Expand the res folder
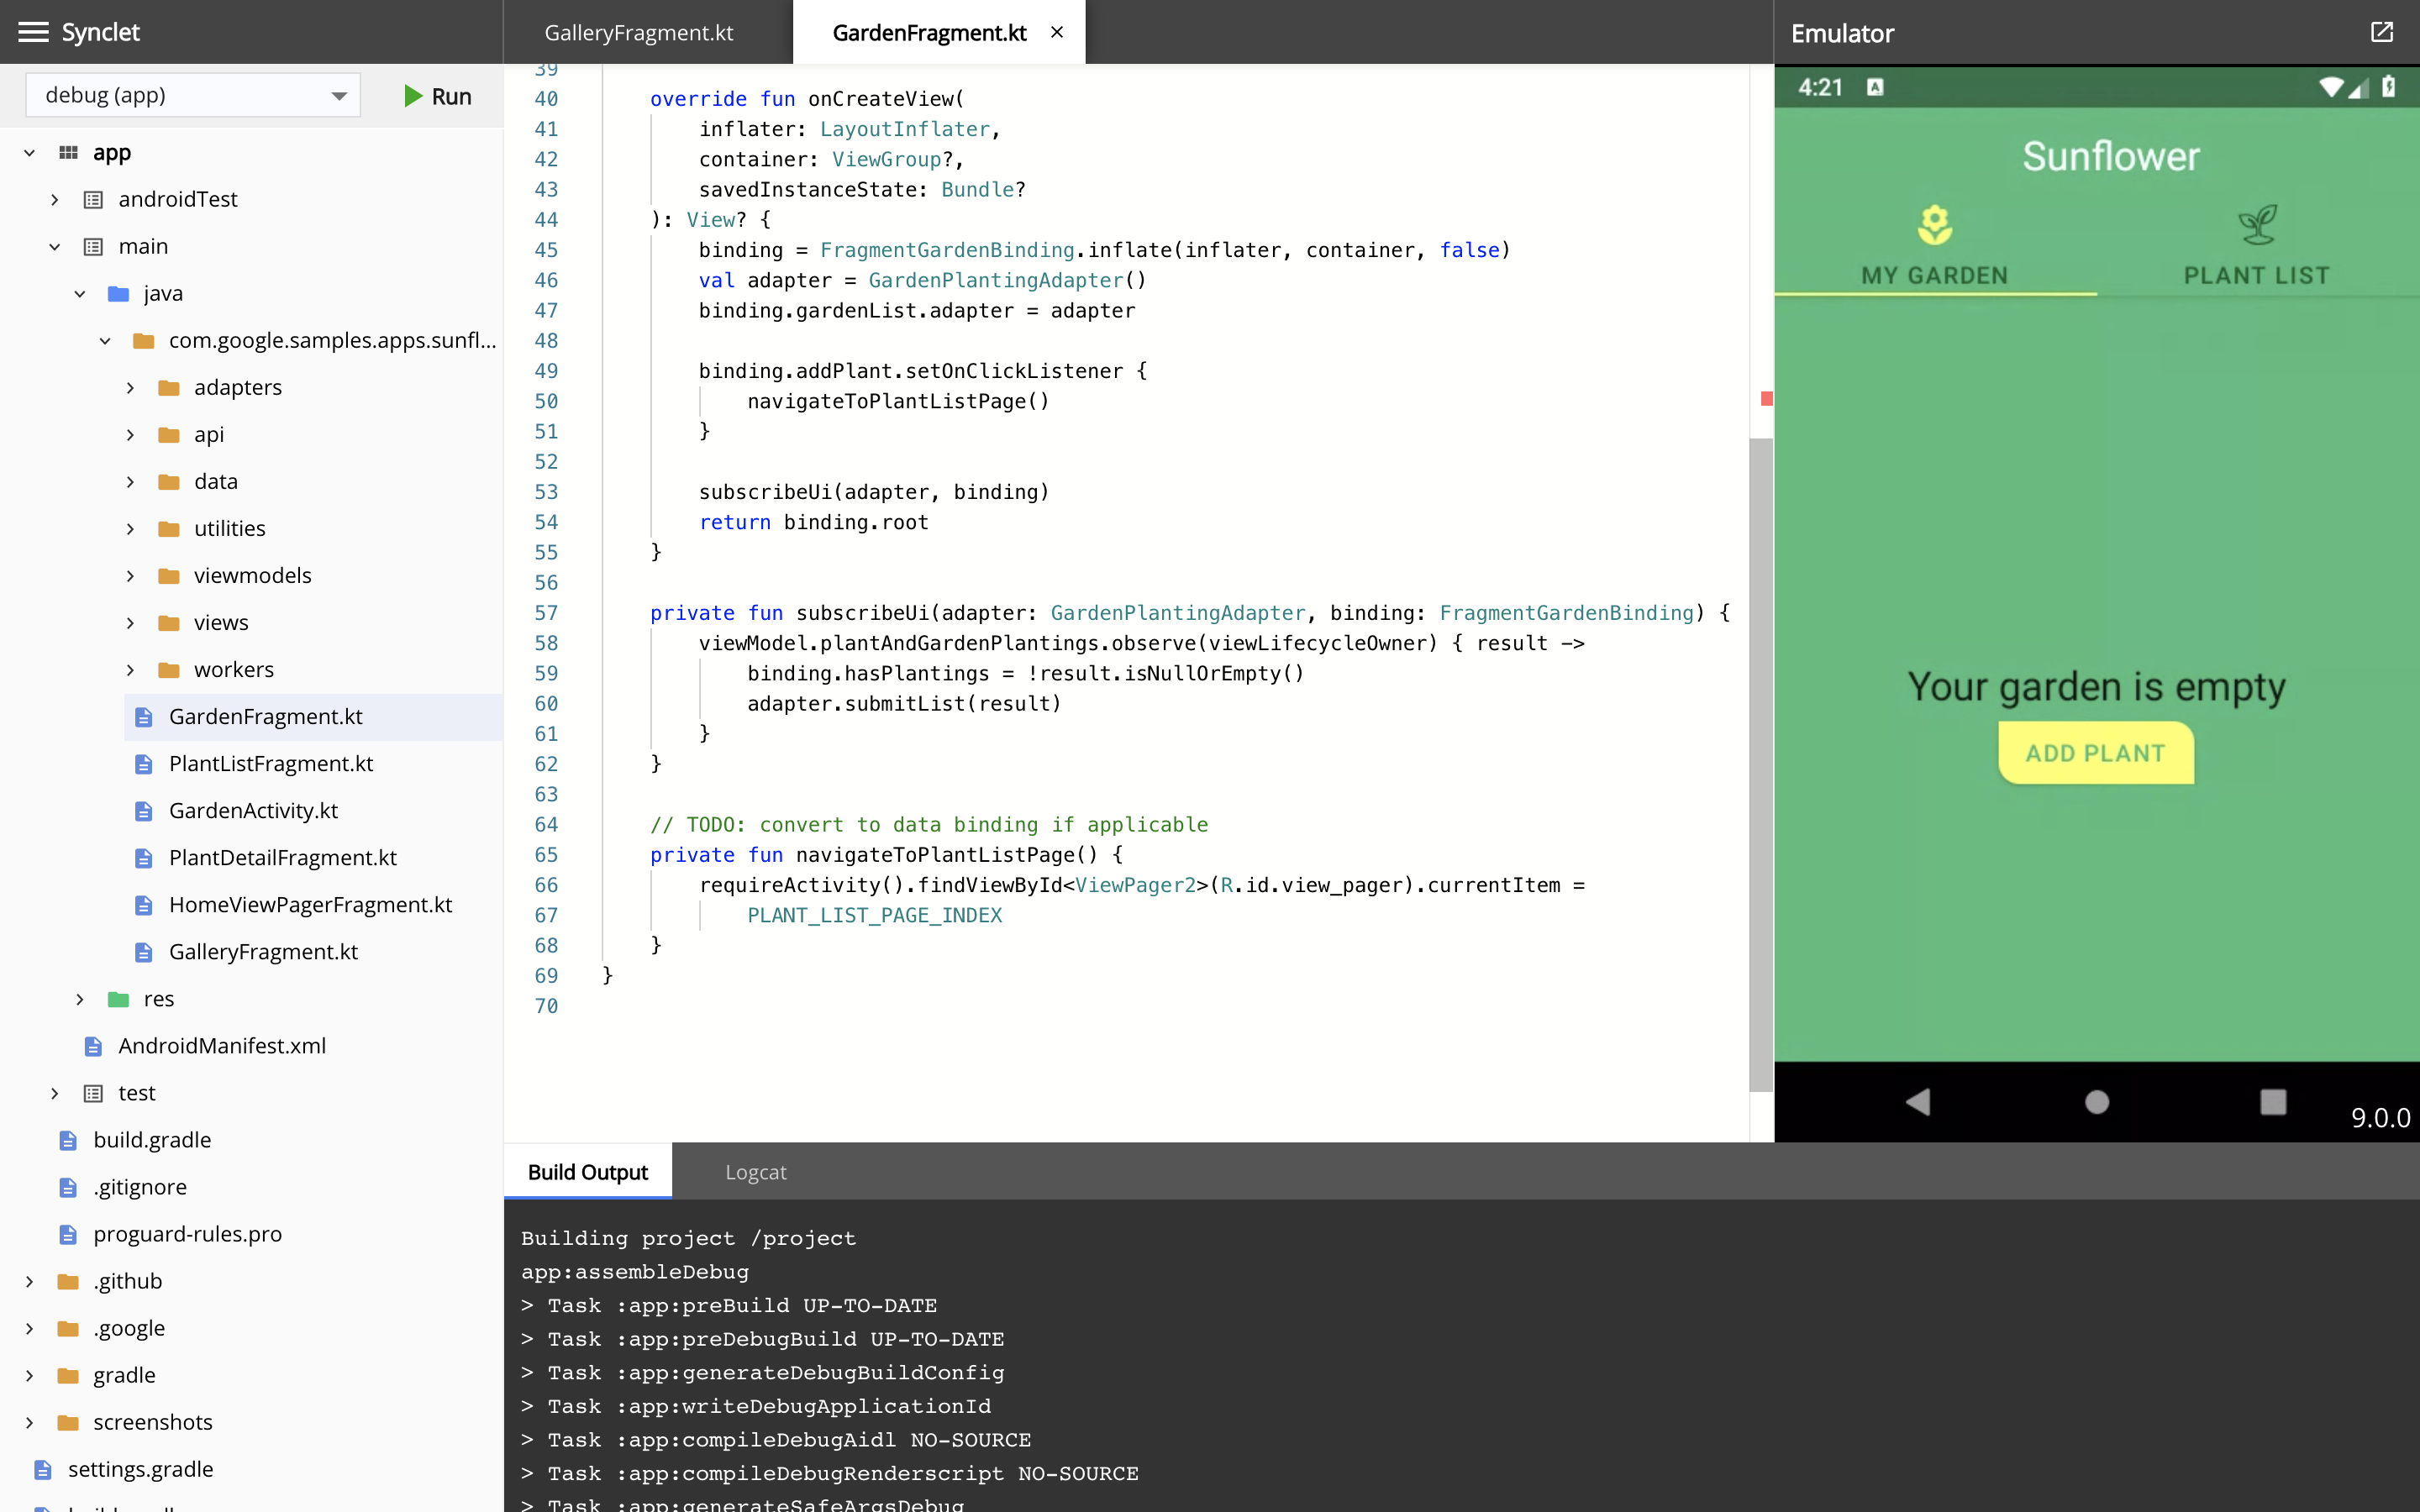The width and height of the screenshot is (2420, 1512). [x=80, y=998]
